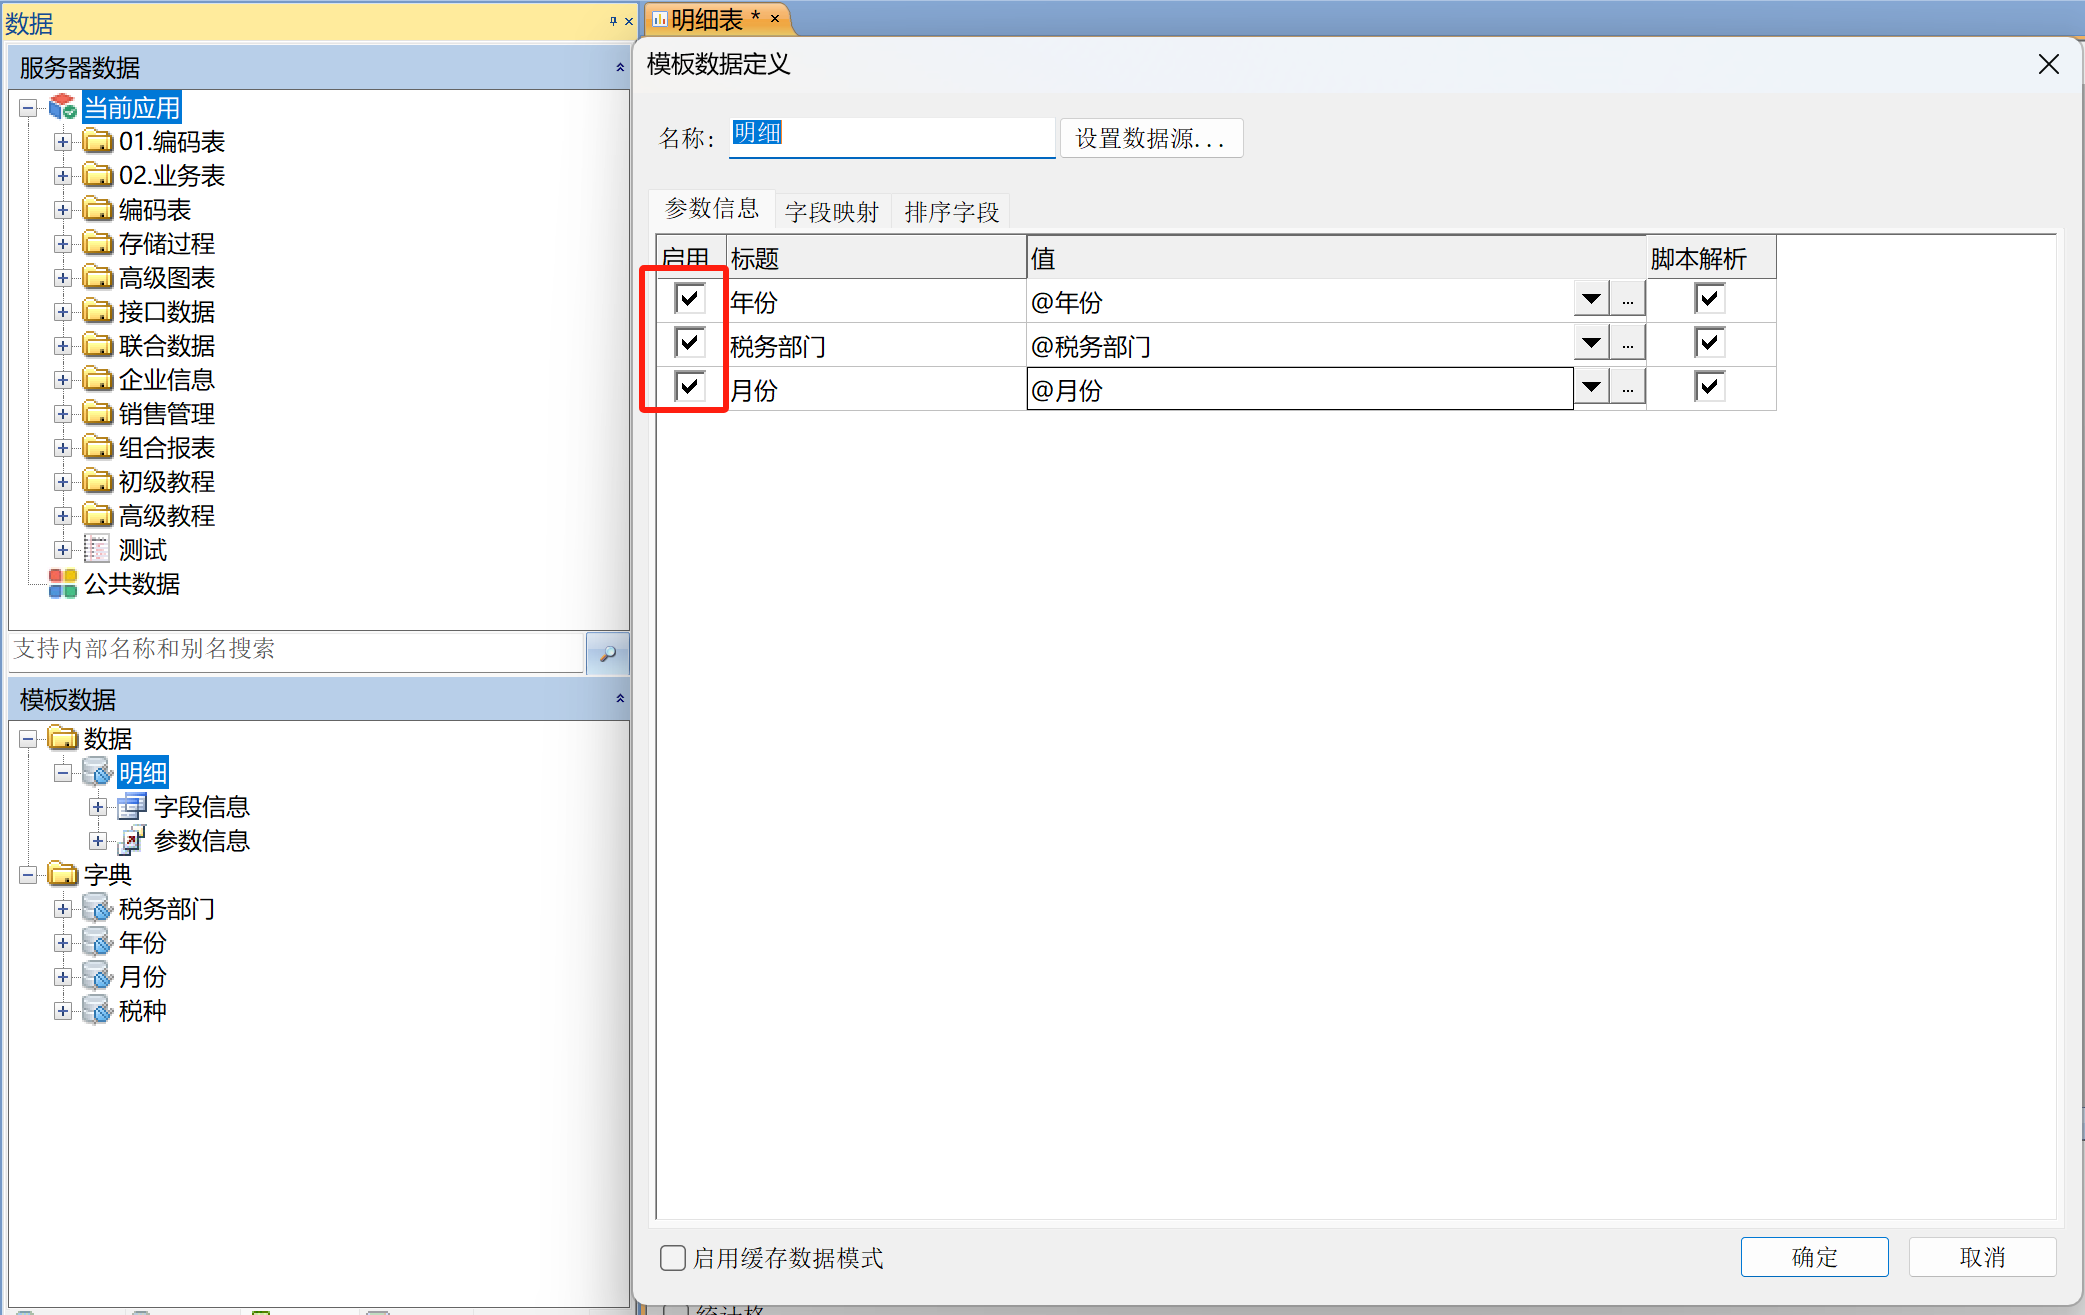This screenshot has width=2085, height=1315.
Task: Click the 税种 dictionary database icon
Action: point(97,1010)
